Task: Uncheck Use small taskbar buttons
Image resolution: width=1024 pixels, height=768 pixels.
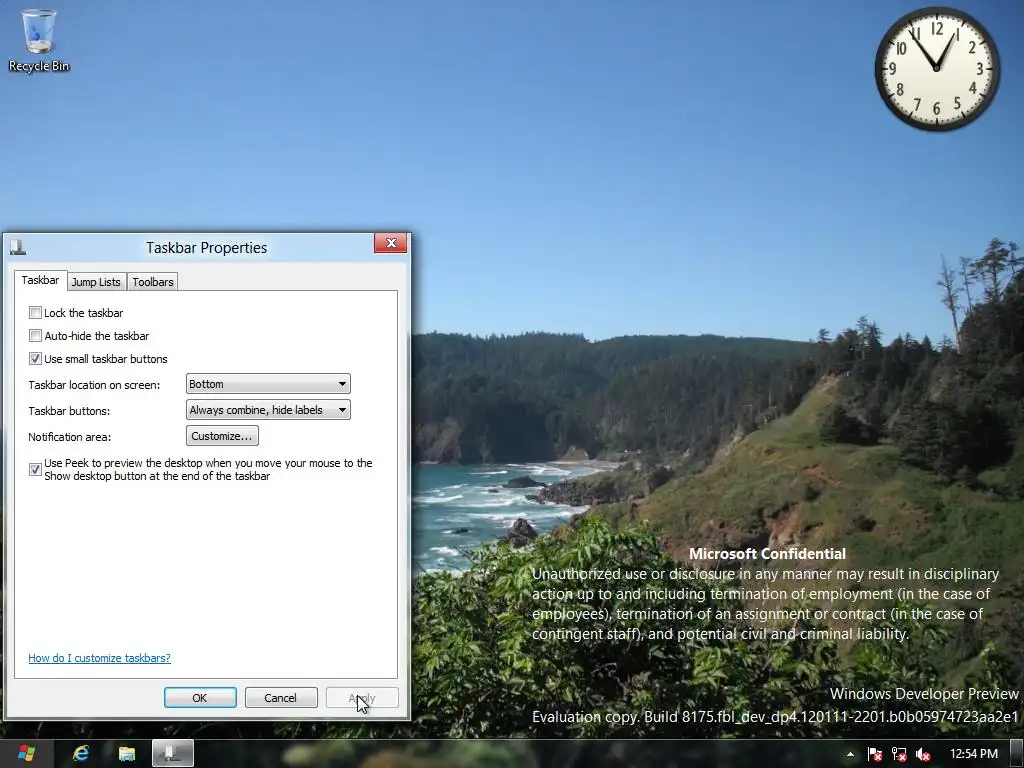Action: click(x=35, y=359)
